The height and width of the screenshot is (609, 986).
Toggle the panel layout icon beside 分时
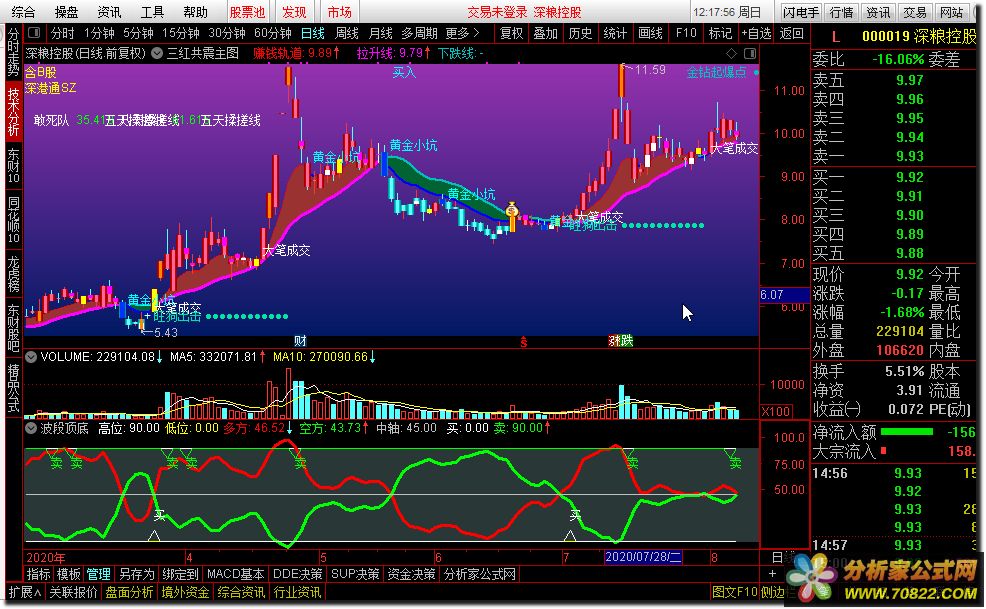tap(34, 33)
